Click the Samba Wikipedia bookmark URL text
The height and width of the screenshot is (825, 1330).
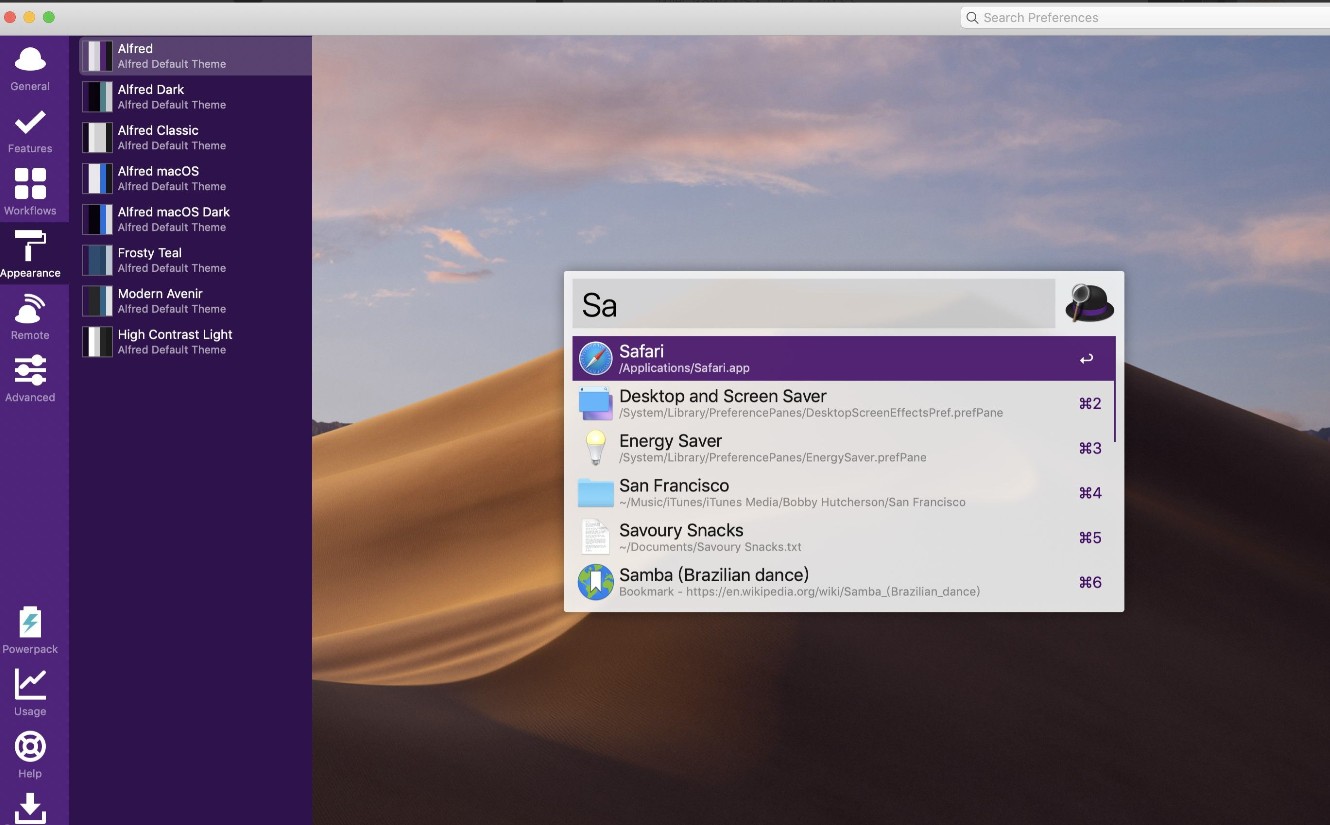(799, 592)
